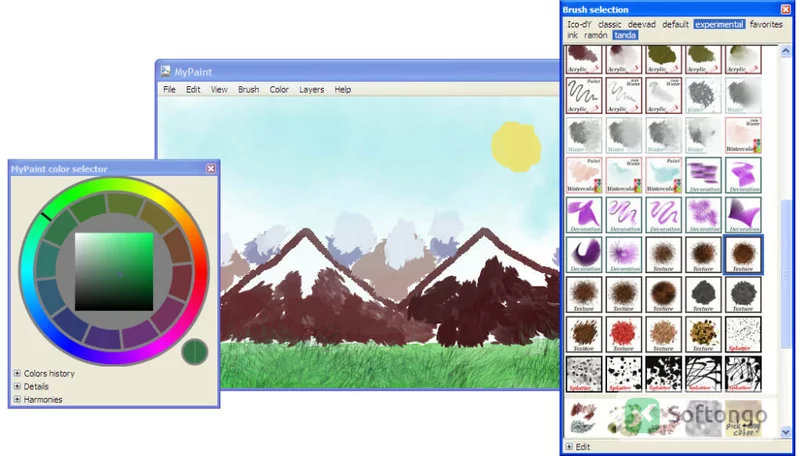
Task: Switch to the ramón brush group
Action: pyautogui.click(x=596, y=35)
